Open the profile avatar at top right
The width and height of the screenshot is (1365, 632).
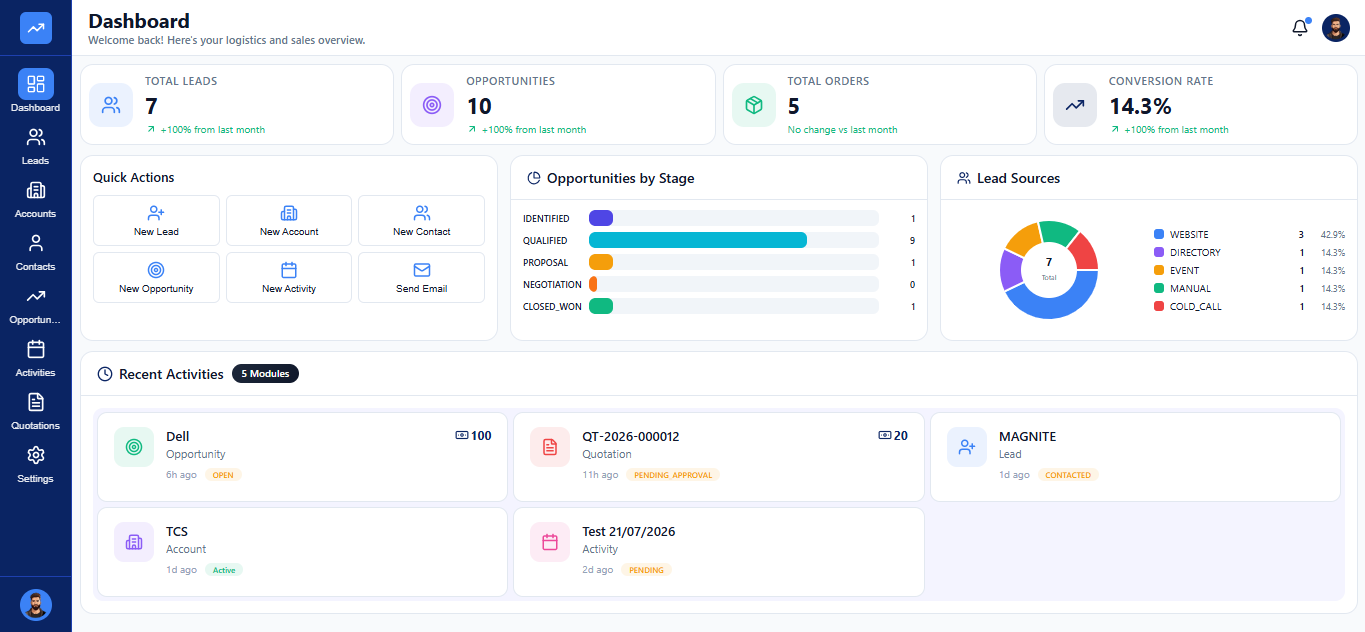click(x=1336, y=28)
